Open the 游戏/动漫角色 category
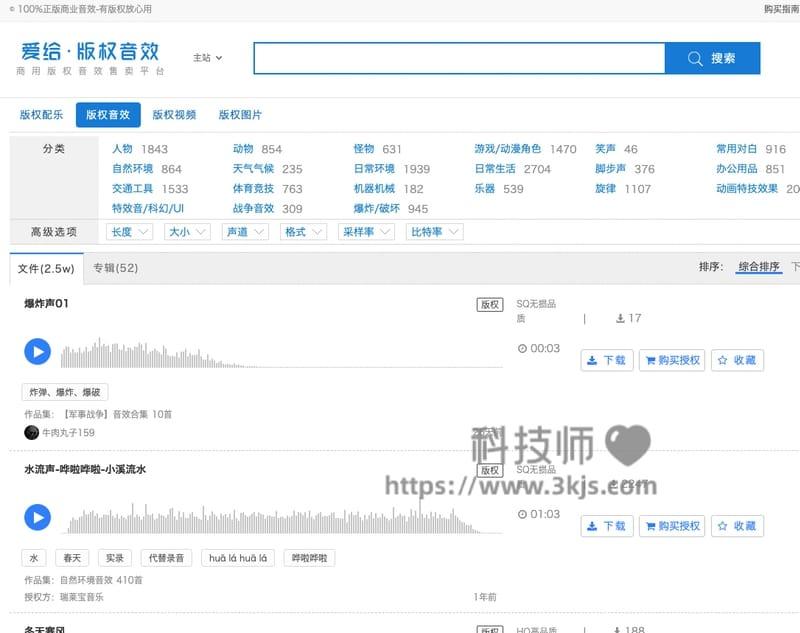The height and width of the screenshot is (633, 800). tap(507, 149)
